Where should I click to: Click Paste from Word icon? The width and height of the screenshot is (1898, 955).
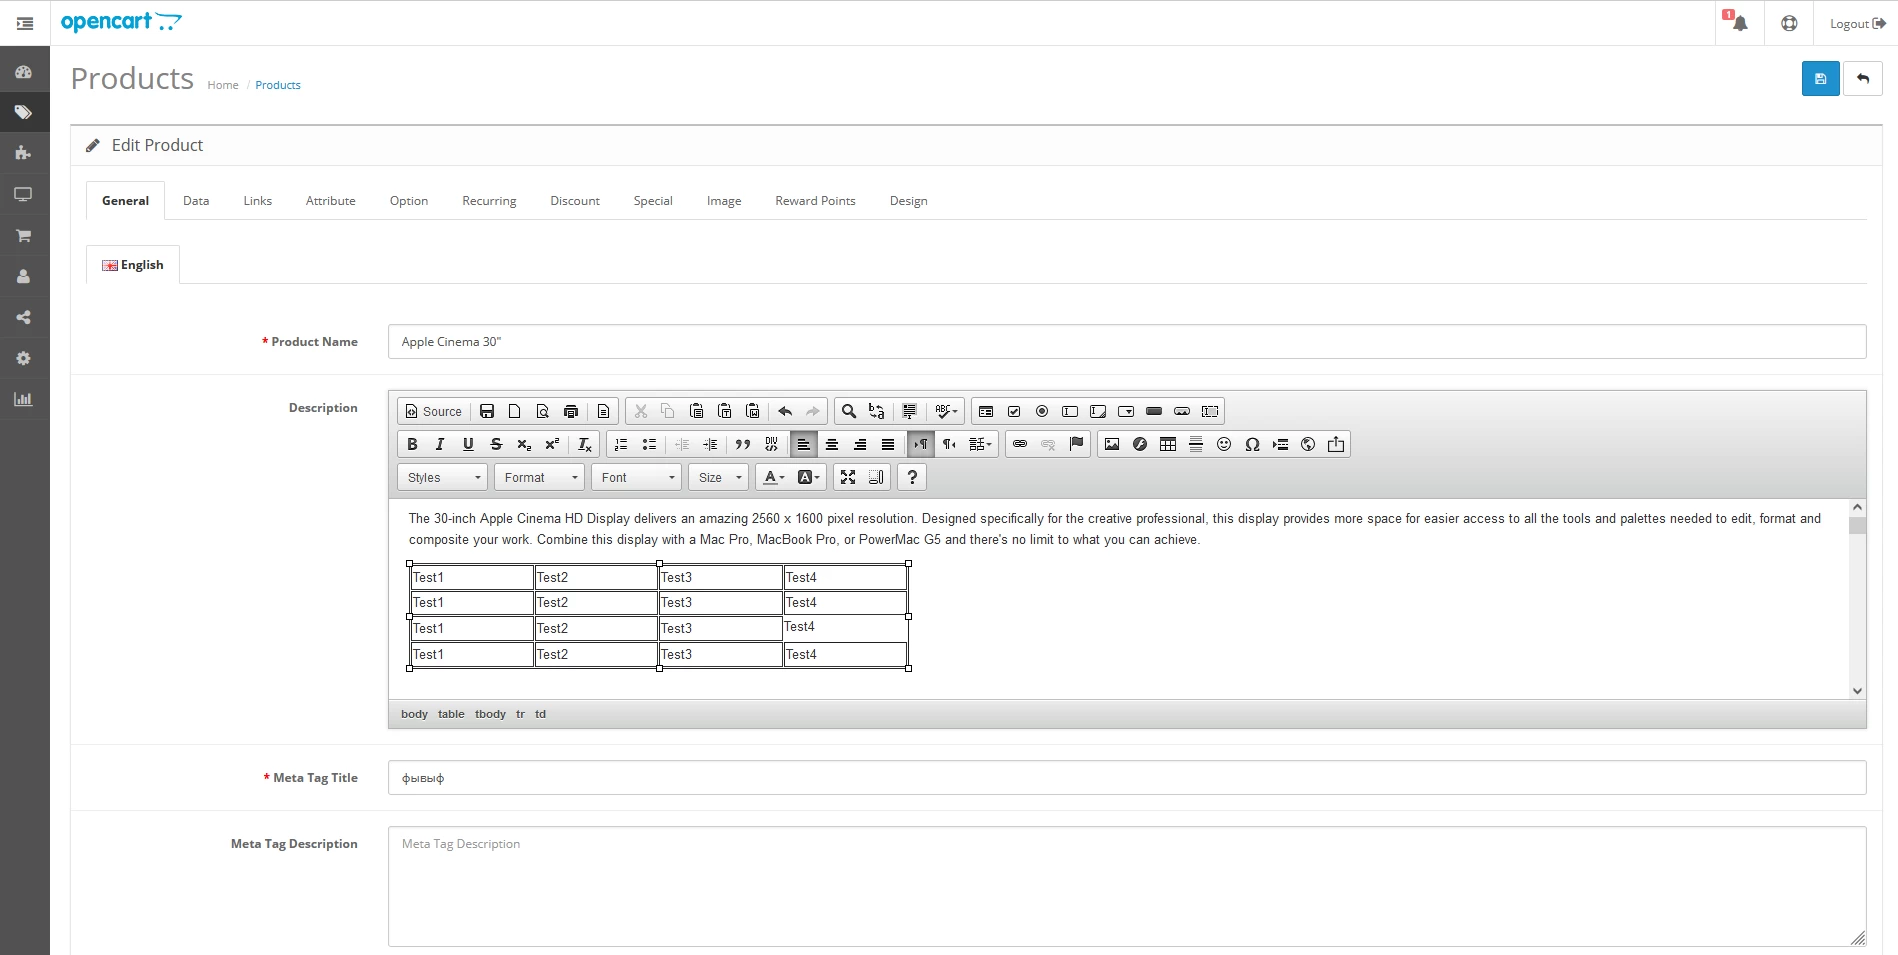pyautogui.click(x=753, y=411)
